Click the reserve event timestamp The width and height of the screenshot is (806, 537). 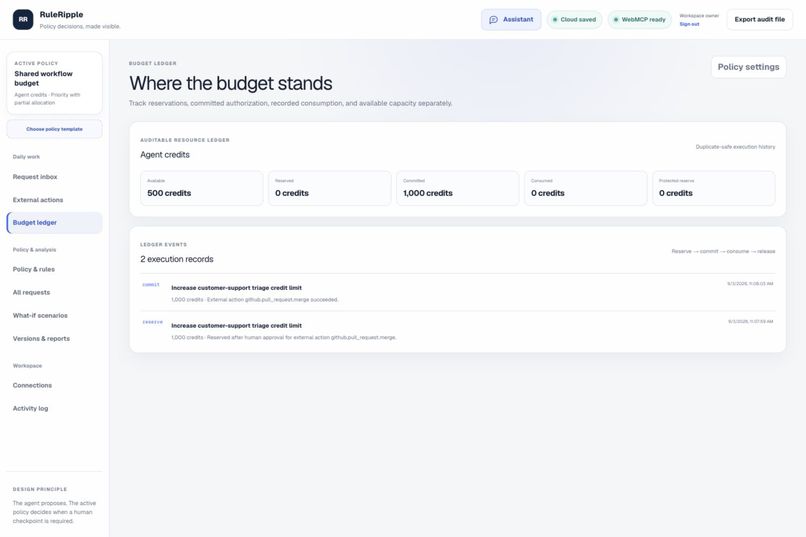pos(750,322)
